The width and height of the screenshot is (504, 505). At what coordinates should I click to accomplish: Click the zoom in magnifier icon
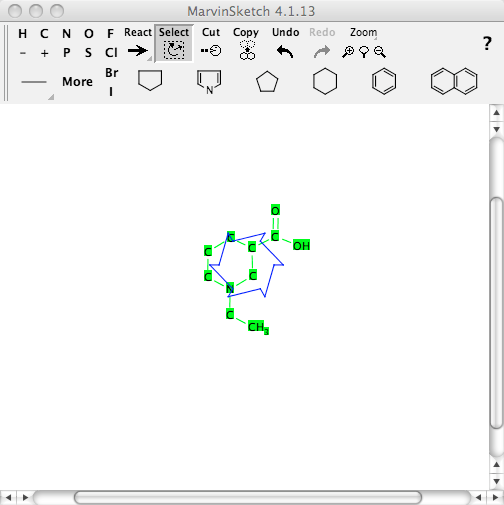tap(348, 52)
